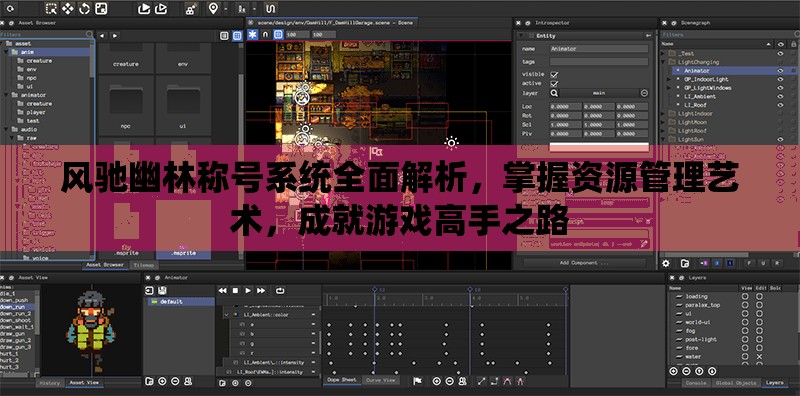Screen dimensions: 800x396
Task: Select the marquee selection tool in top toolbar
Action: point(51,8)
